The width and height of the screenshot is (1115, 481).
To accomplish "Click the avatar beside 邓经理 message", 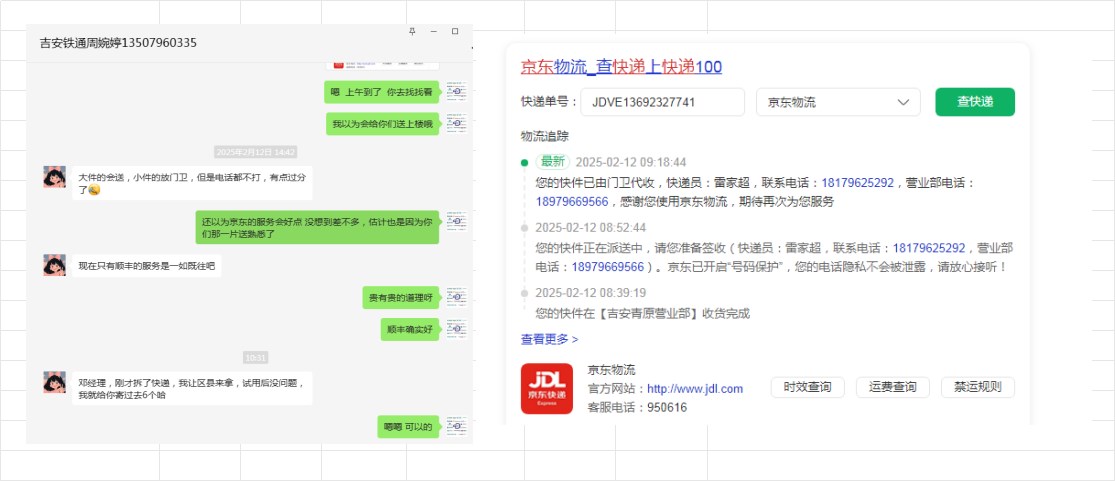I will [55, 382].
